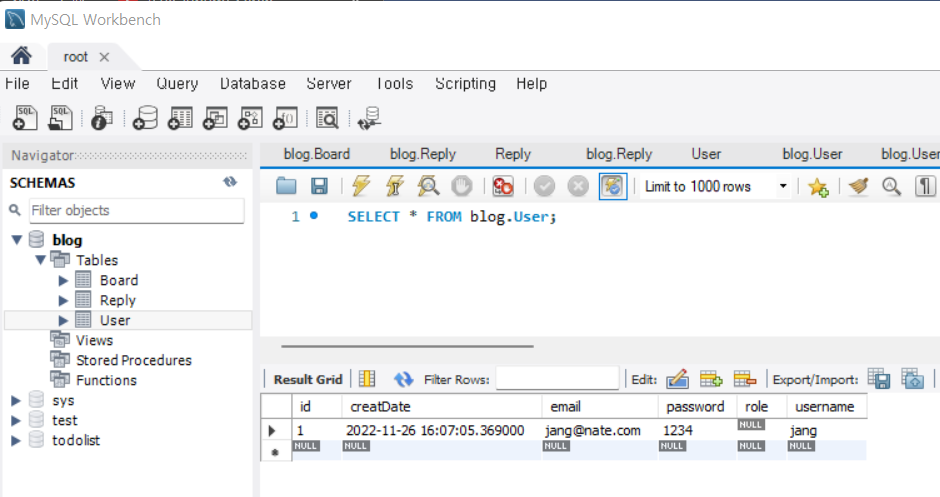Open the Scripting menu
The height and width of the screenshot is (497, 940).
point(466,84)
